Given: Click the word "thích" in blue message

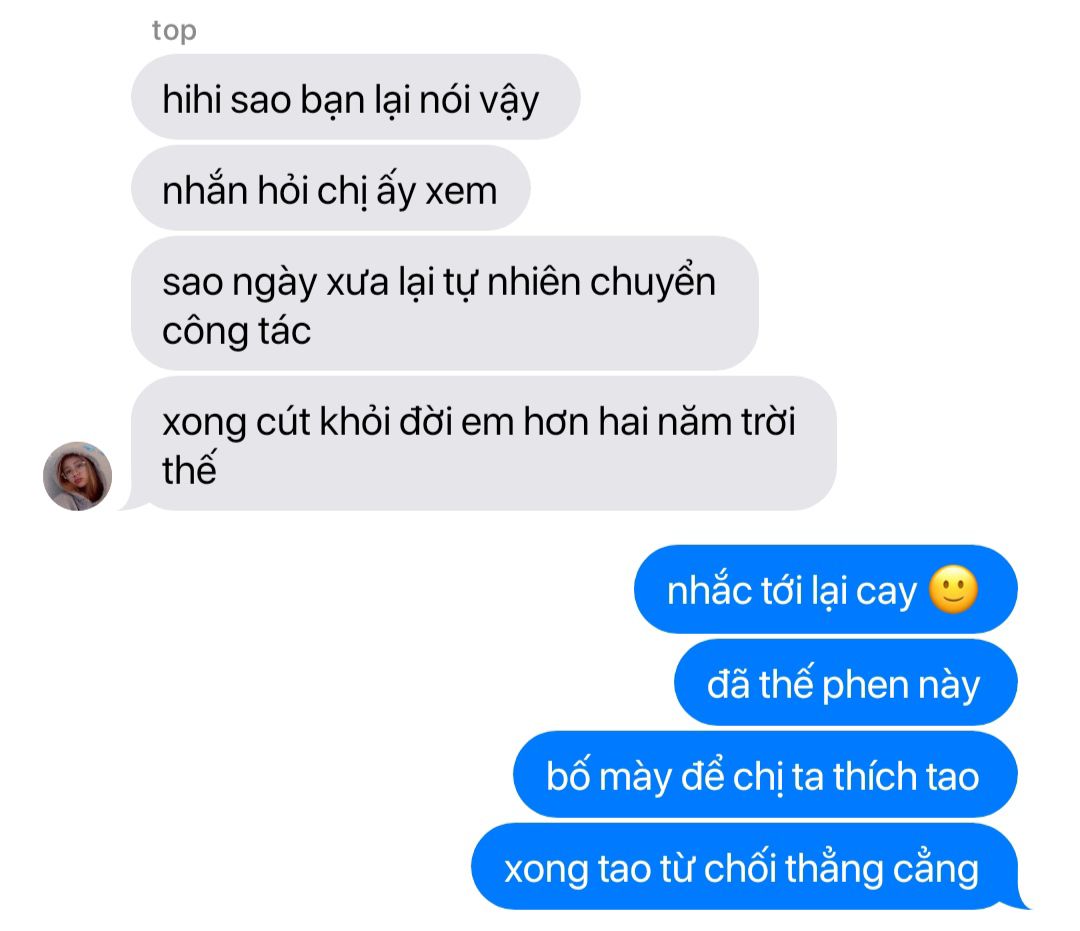Looking at the screenshot, I should [x=873, y=776].
